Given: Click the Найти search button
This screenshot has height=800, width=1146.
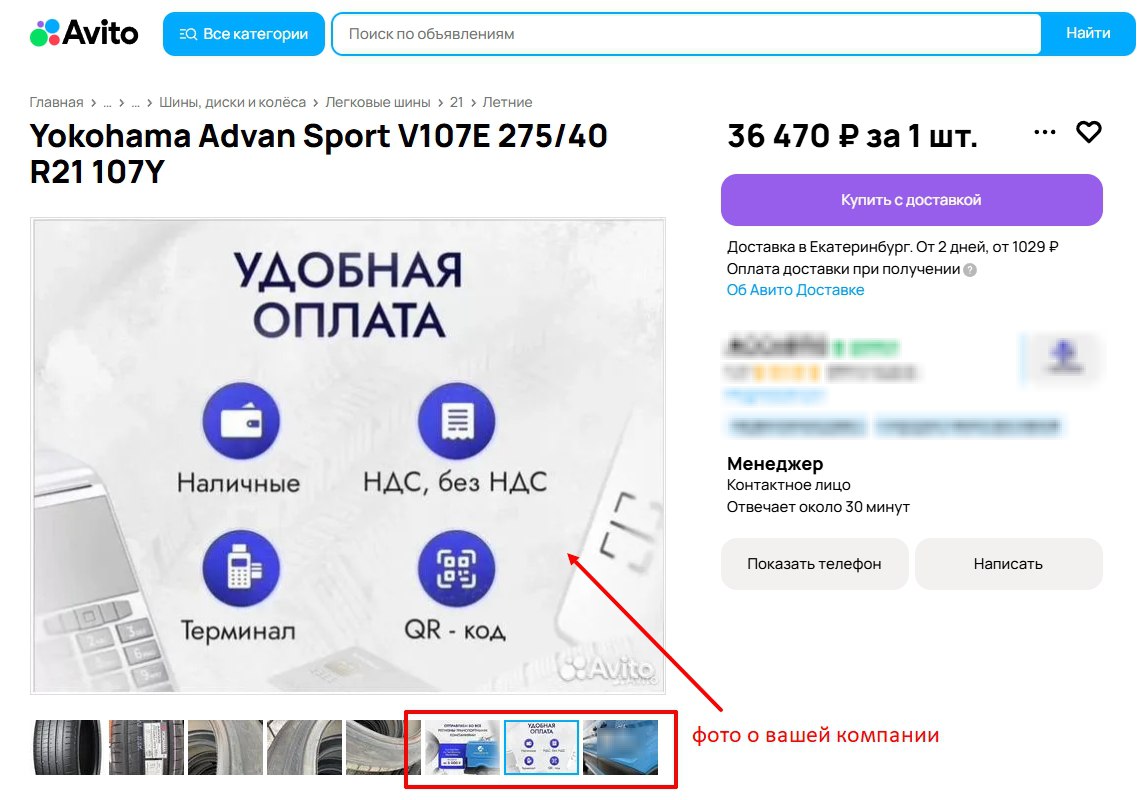Looking at the screenshot, I should (x=1088, y=34).
